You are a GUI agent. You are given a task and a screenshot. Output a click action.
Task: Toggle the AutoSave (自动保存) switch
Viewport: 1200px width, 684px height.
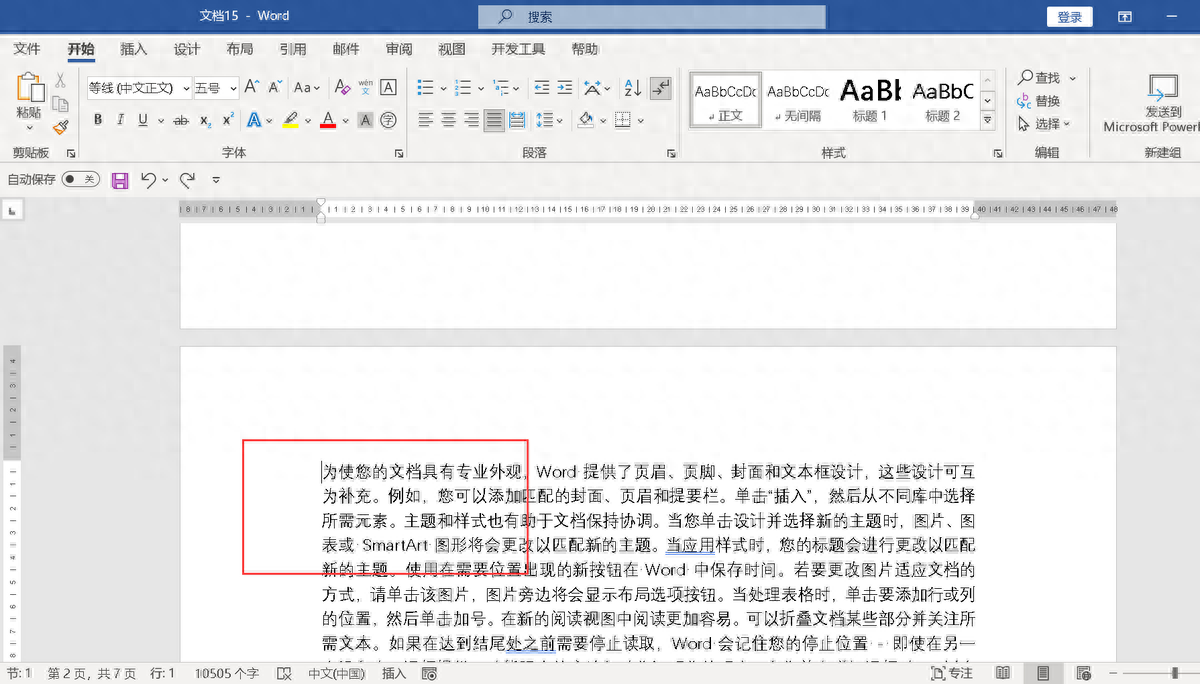click(x=80, y=180)
